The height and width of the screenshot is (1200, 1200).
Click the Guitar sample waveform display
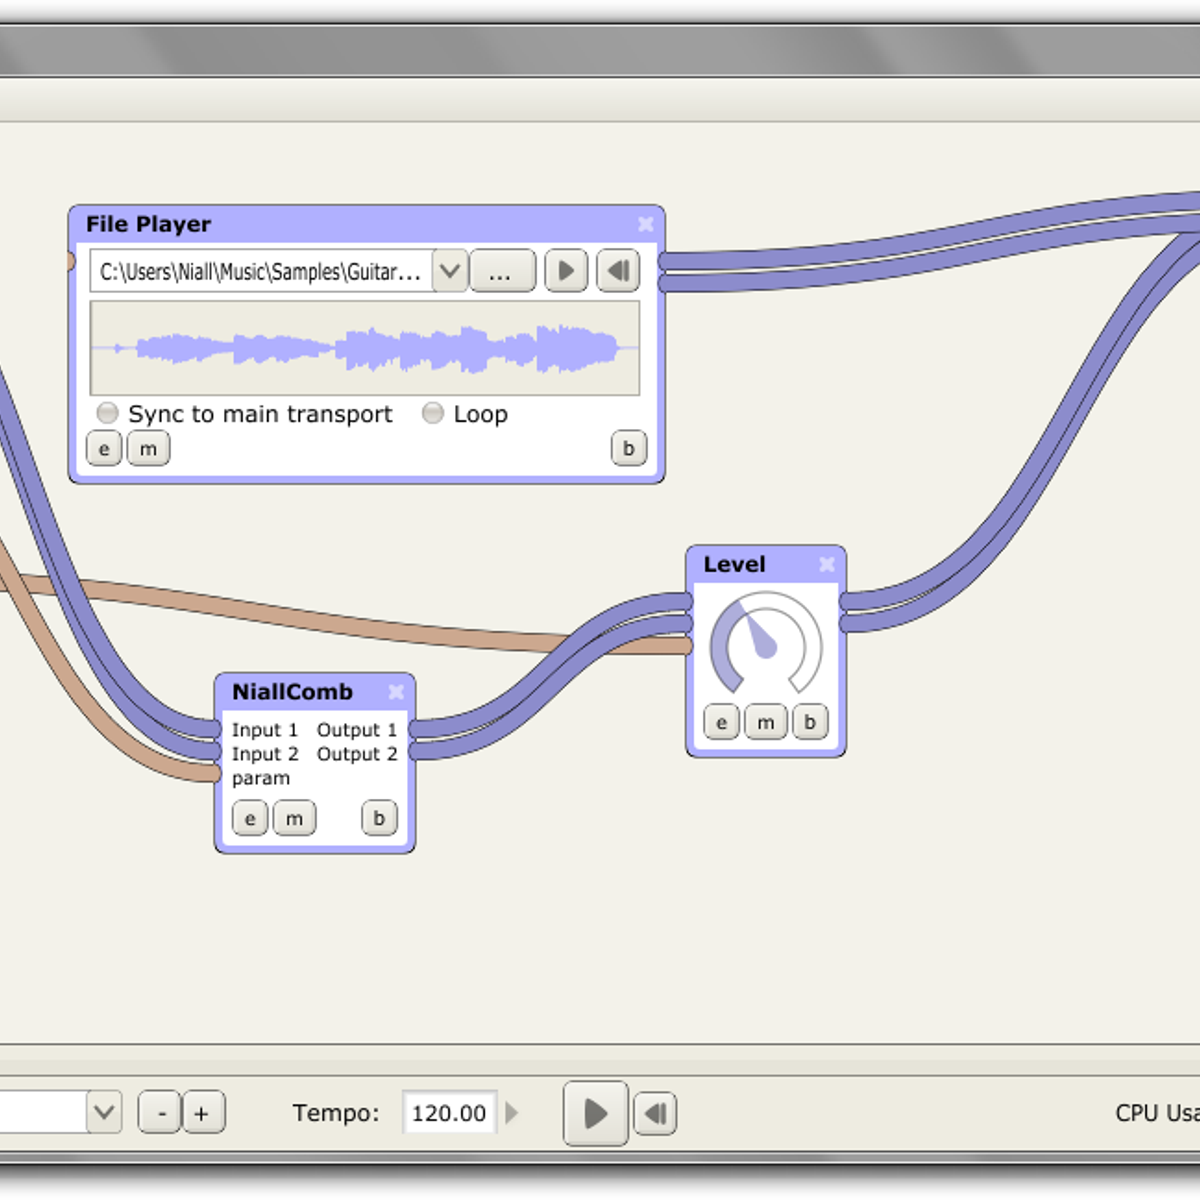click(x=365, y=346)
